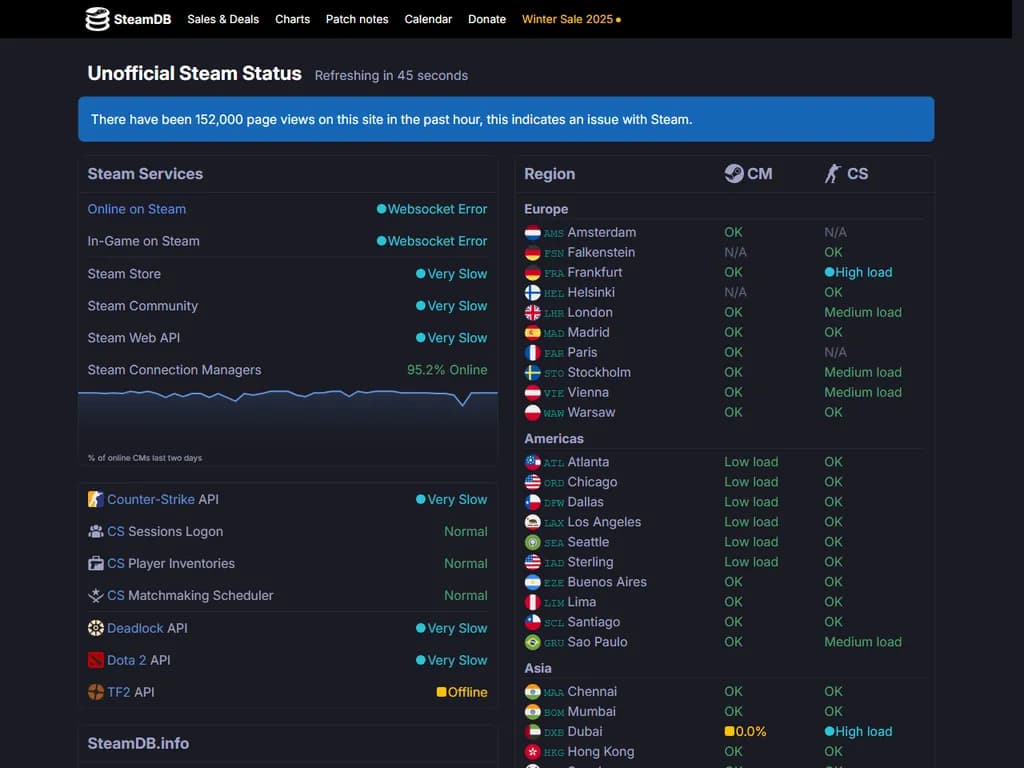
Task: Click the Counter-Strike game icon
Action: 96,499
